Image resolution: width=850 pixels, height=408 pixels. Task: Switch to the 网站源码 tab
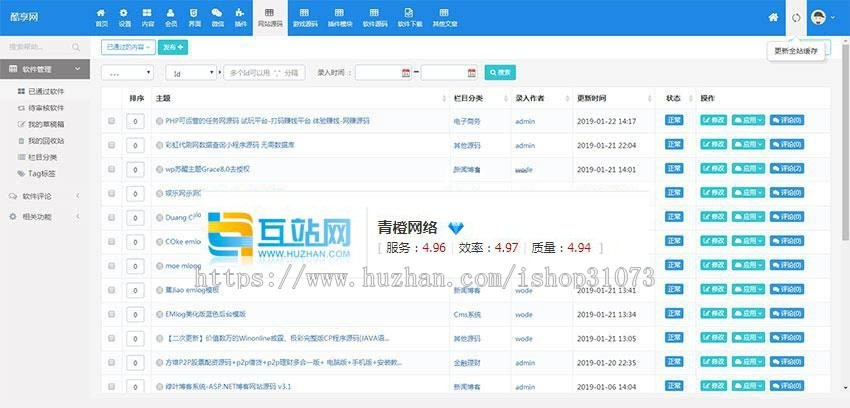(269, 18)
